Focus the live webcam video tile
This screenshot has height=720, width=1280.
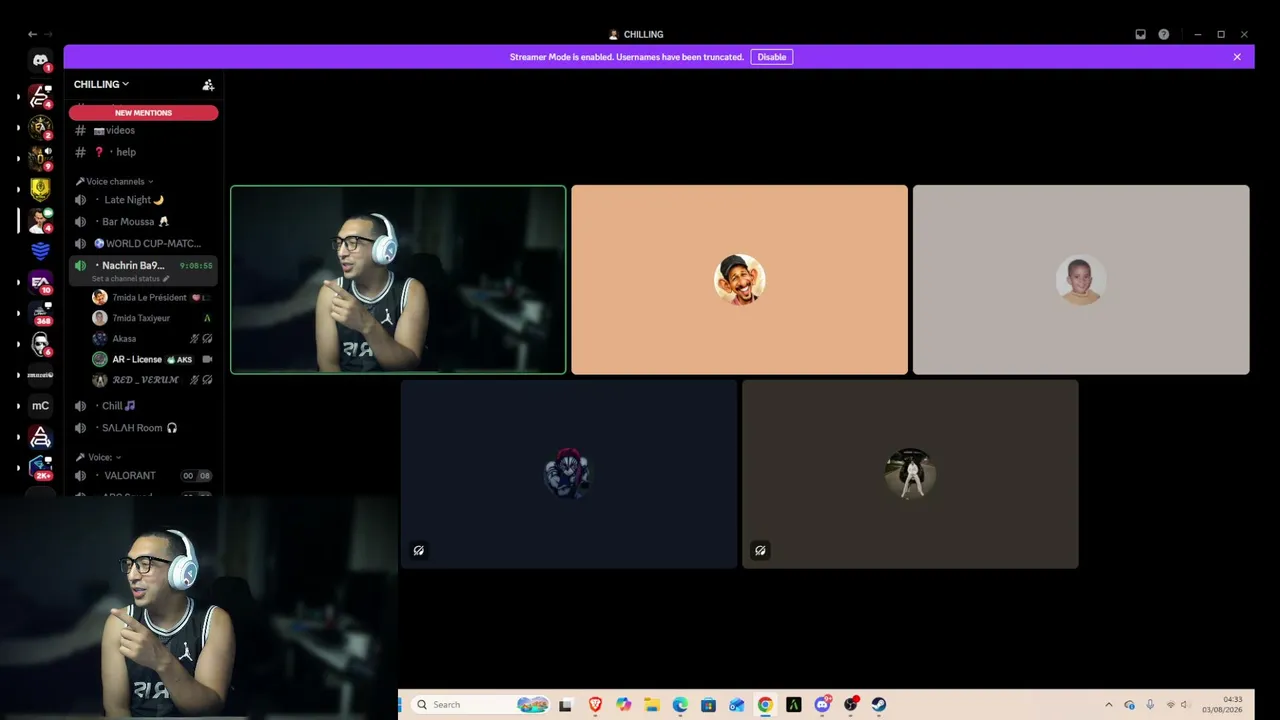(398, 280)
